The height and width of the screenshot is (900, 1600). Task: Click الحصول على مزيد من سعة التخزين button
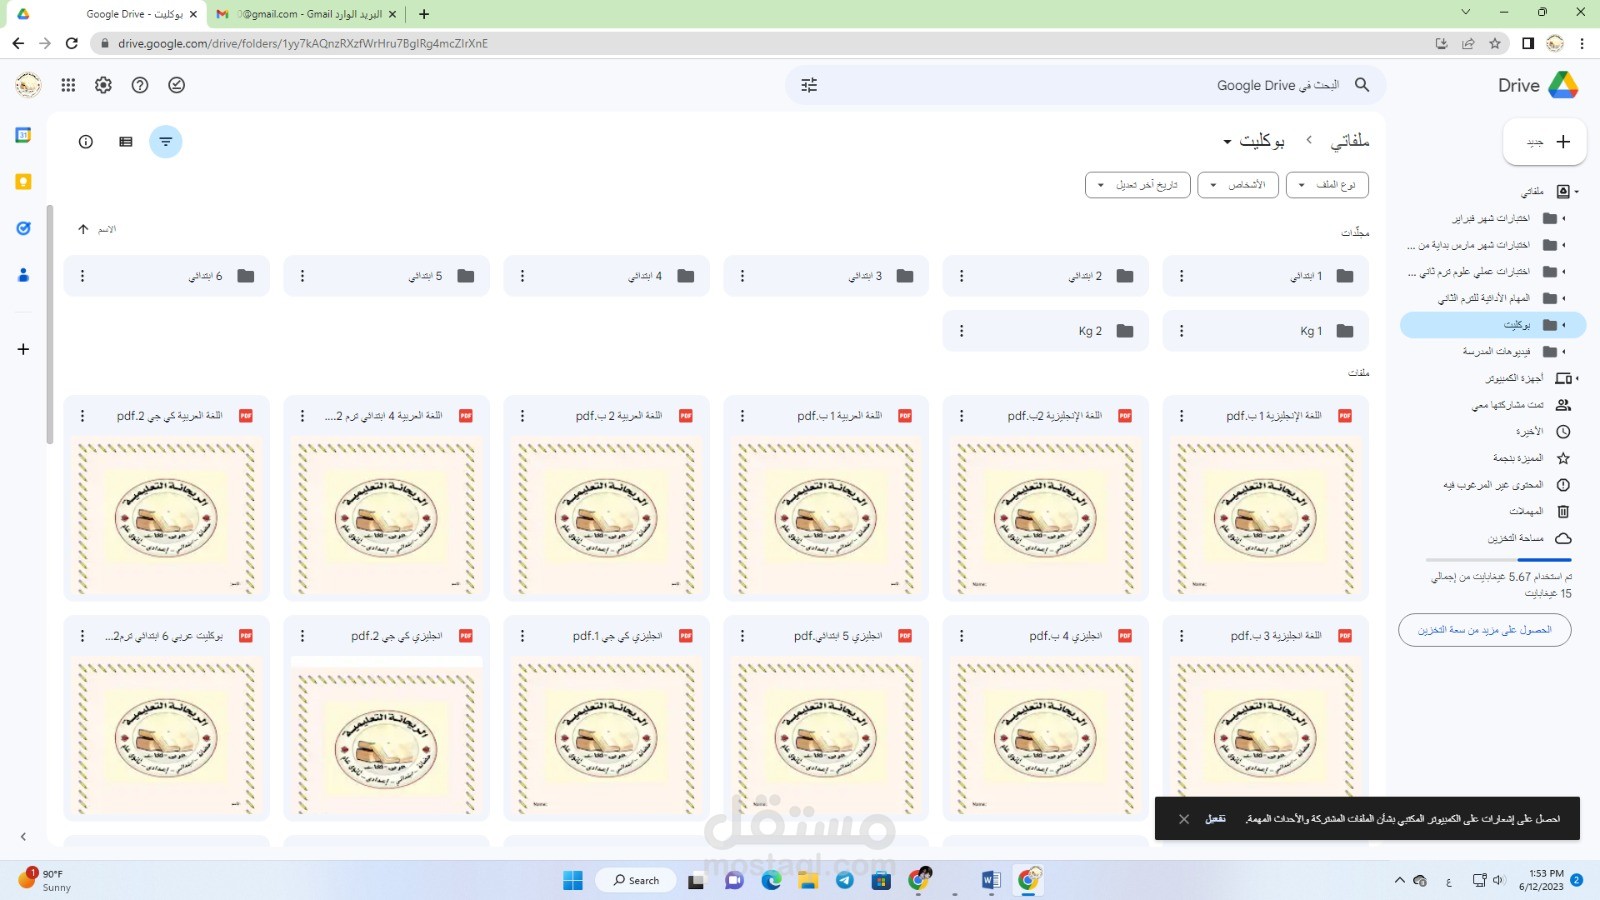pyautogui.click(x=1485, y=630)
